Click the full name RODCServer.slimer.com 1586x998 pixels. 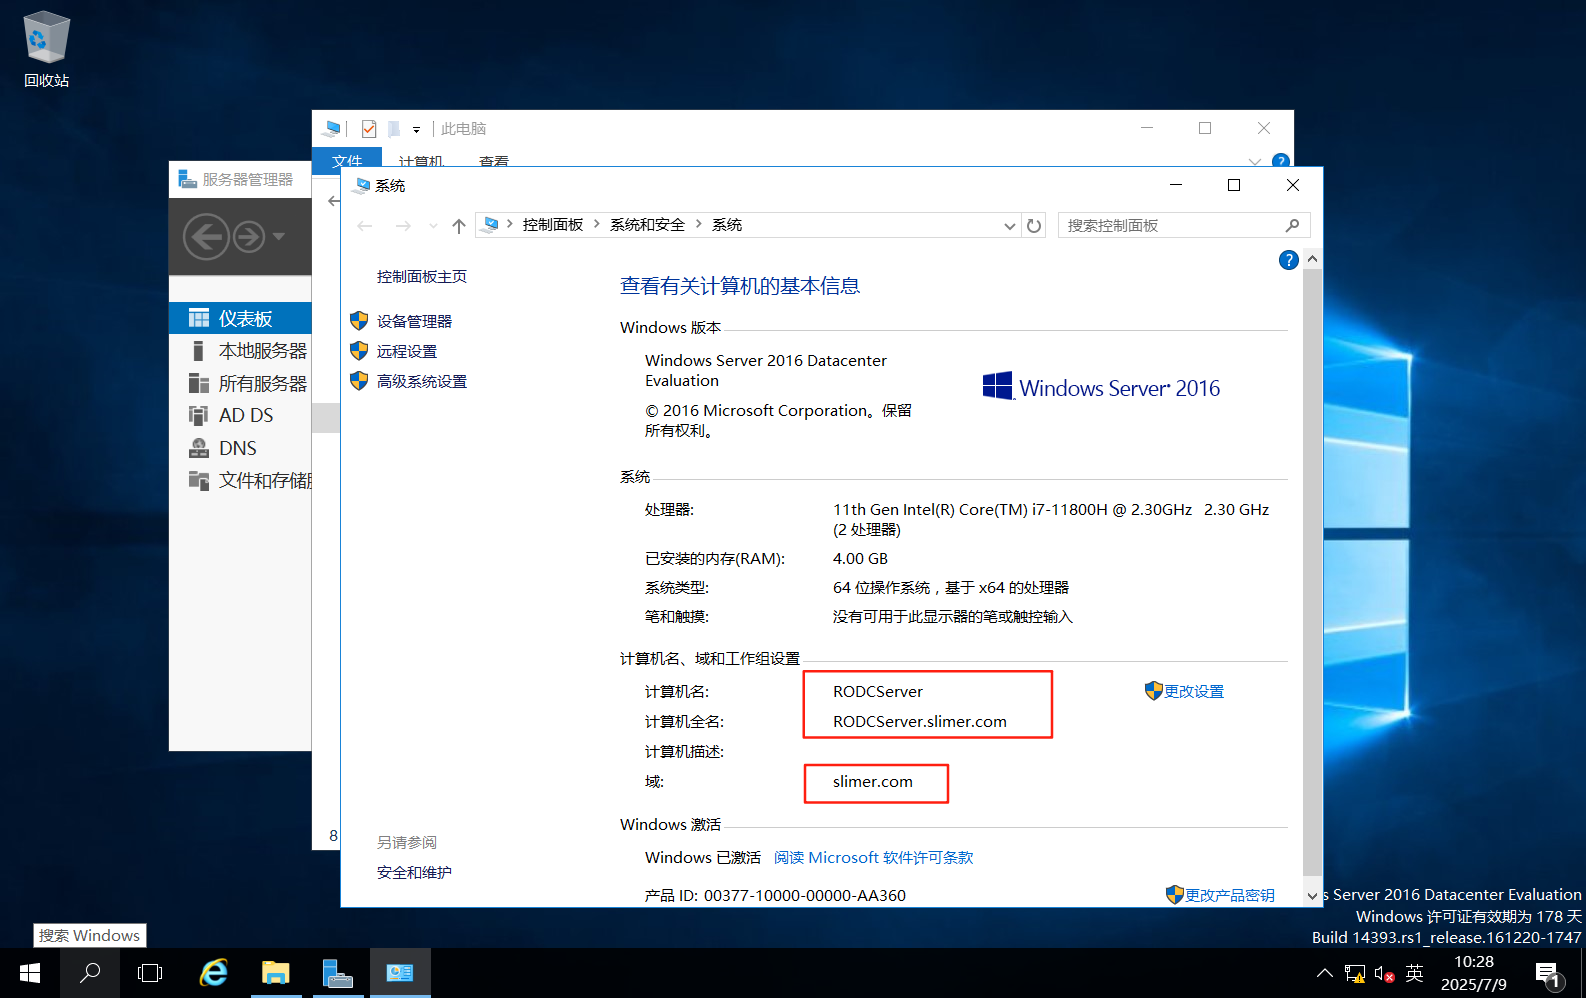click(x=920, y=721)
